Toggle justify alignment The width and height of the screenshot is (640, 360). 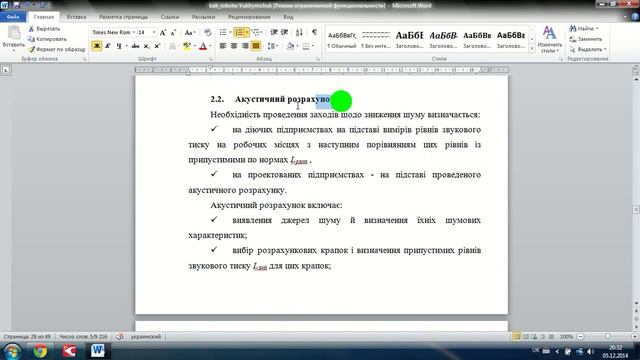pyautogui.click(x=256, y=46)
